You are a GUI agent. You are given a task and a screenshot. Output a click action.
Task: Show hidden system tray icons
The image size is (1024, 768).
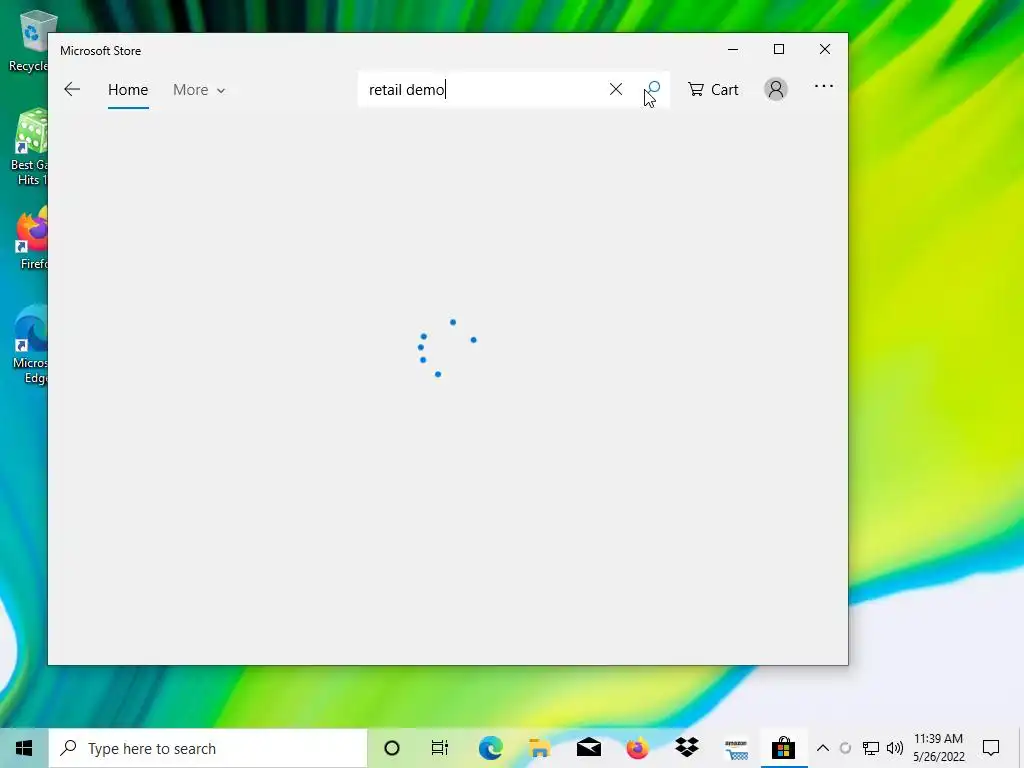coord(823,748)
